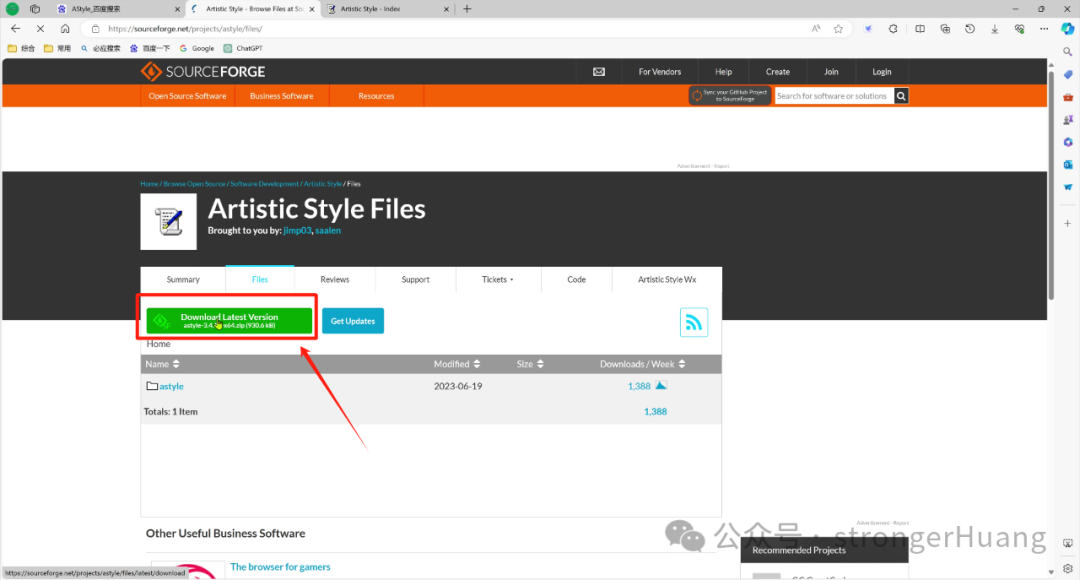The width and height of the screenshot is (1080, 580).
Task: Click The browser for gamers link
Action: [x=280, y=567]
